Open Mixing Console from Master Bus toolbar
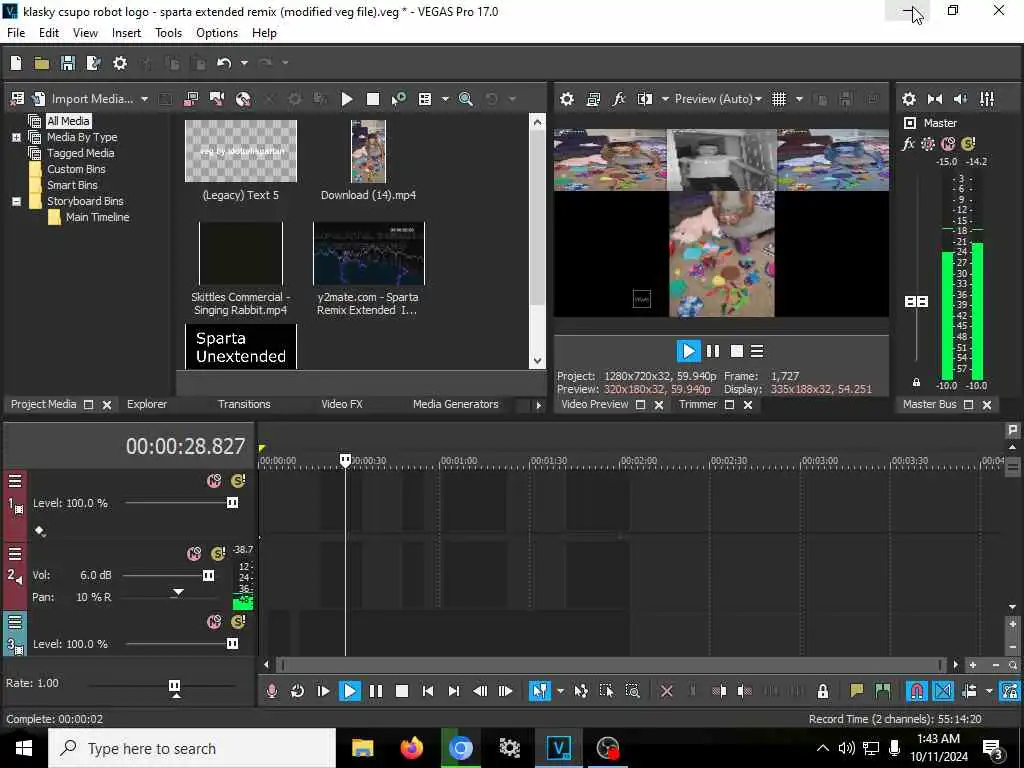 pyautogui.click(x=987, y=99)
